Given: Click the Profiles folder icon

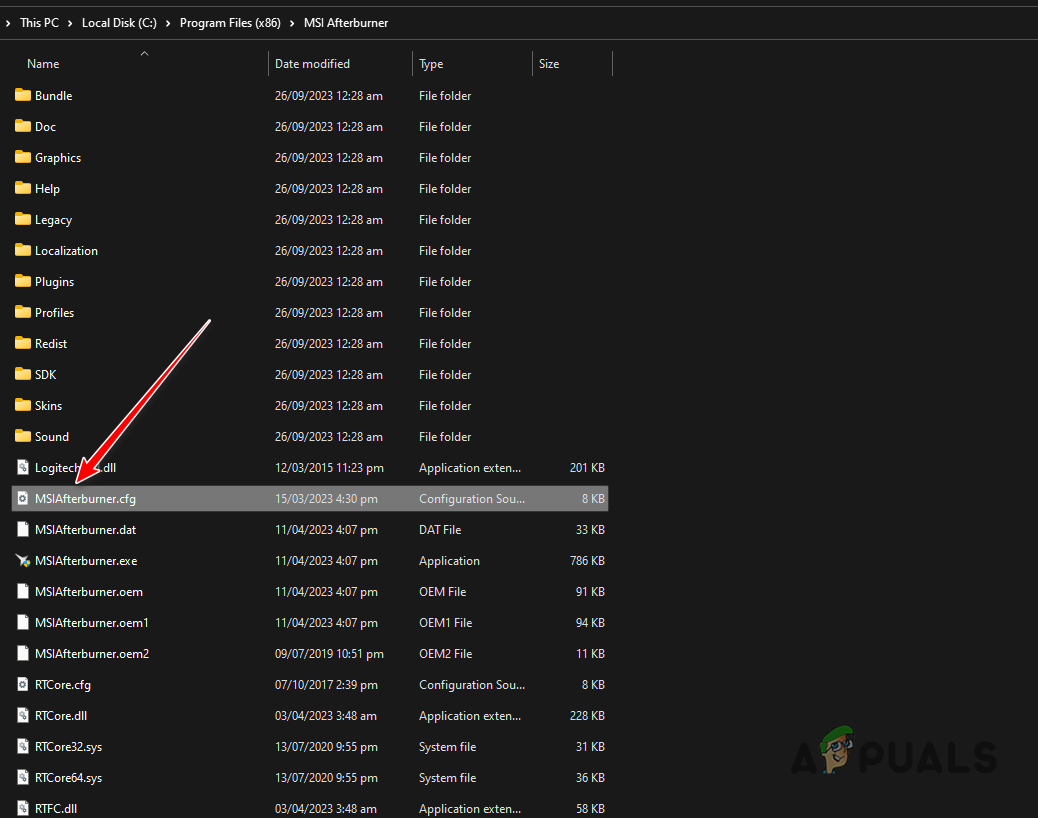Looking at the screenshot, I should coord(23,312).
